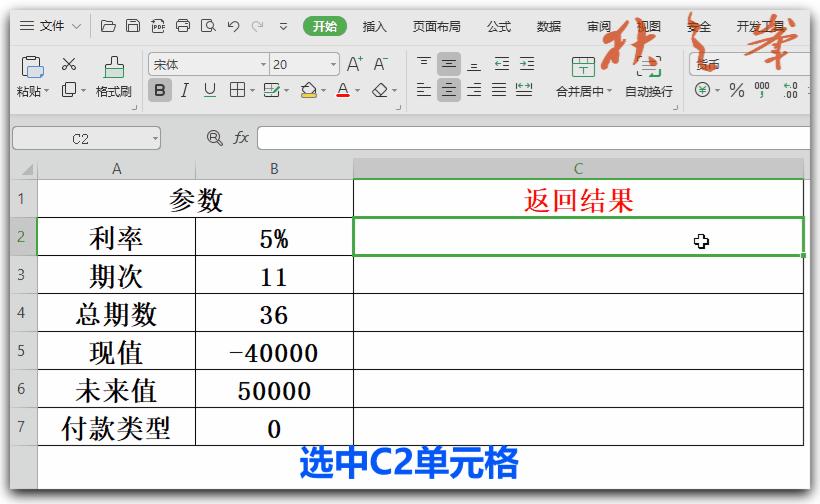Switch to the 开始 tab

click(x=325, y=26)
